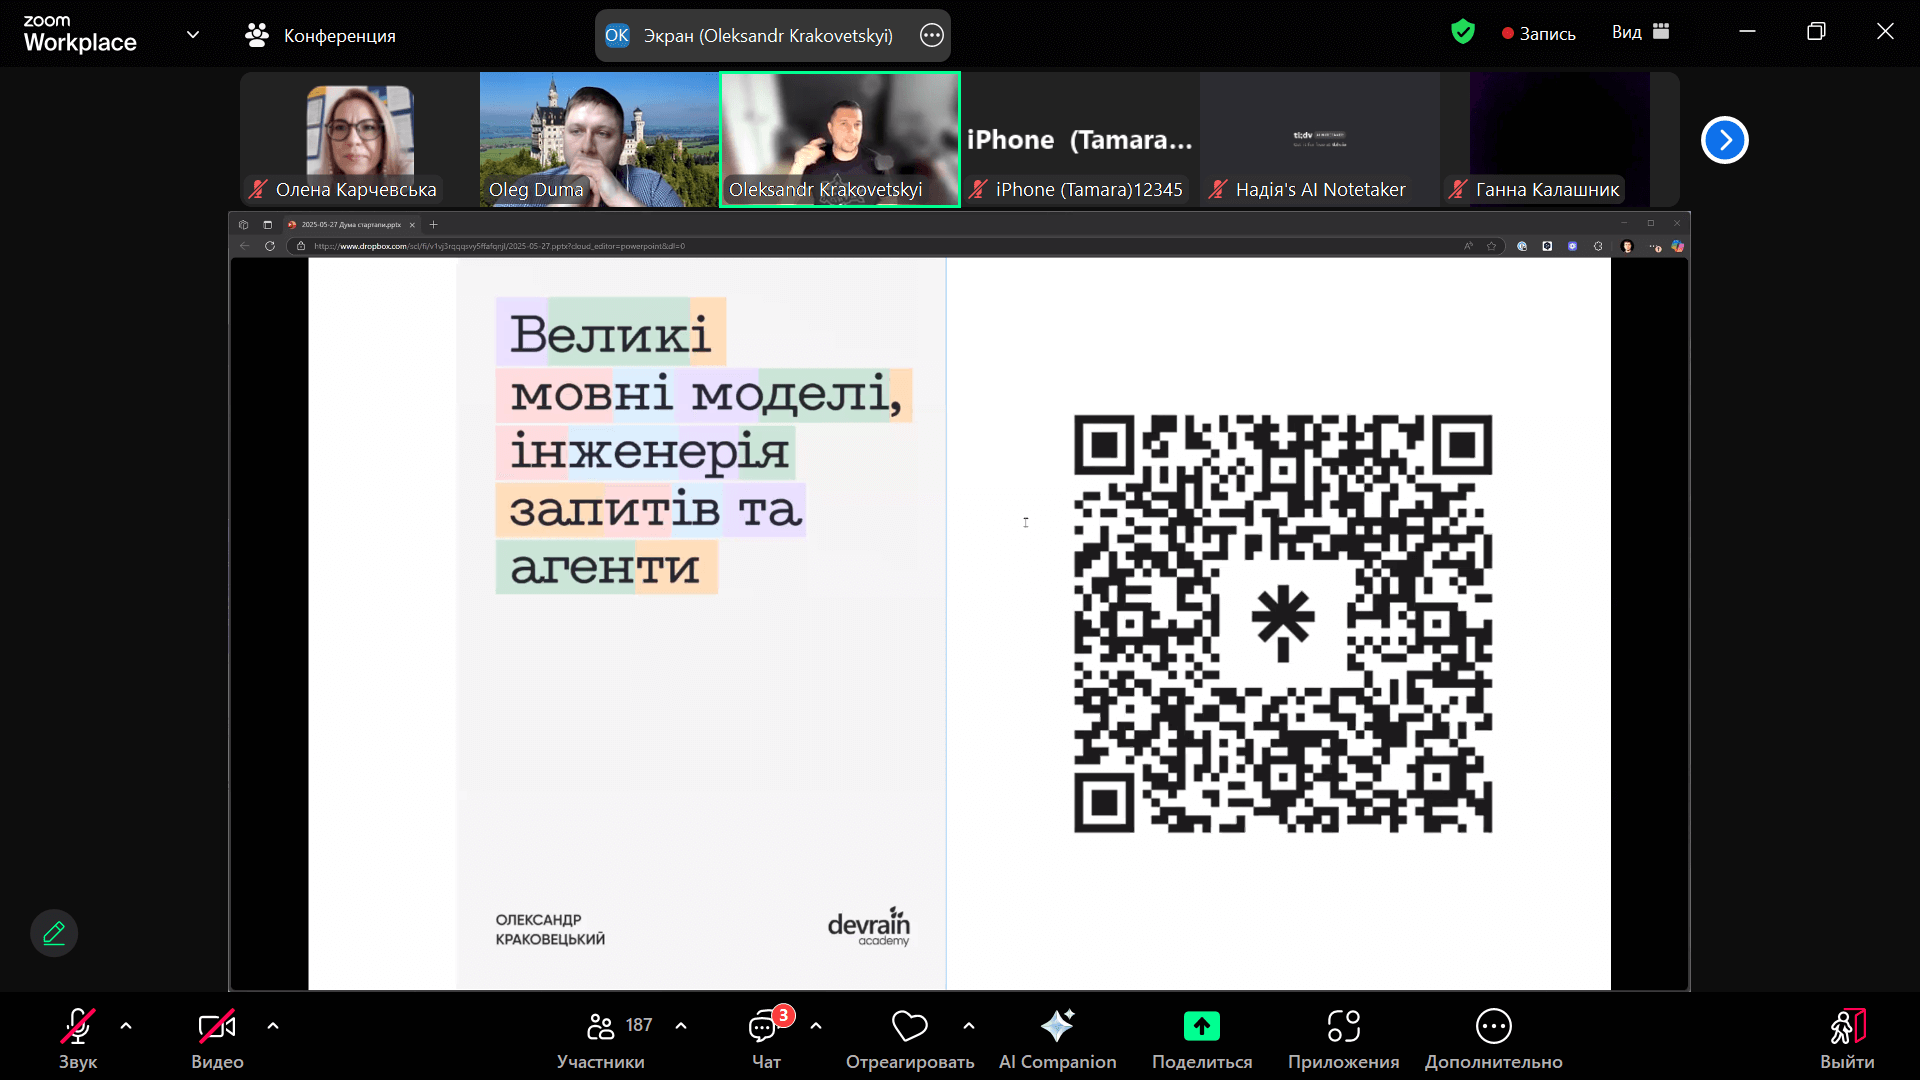Click the green annotate pencil icon
The width and height of the screenshot is (1920, 1080).
coord(54,933)
